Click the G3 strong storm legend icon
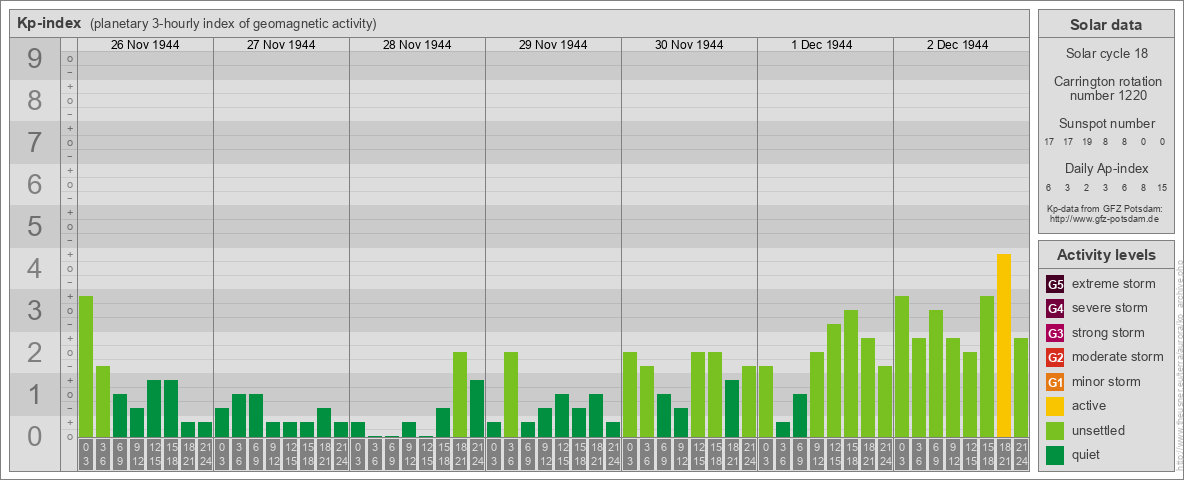This screenshot has height=480, width=1184. 1055,333
